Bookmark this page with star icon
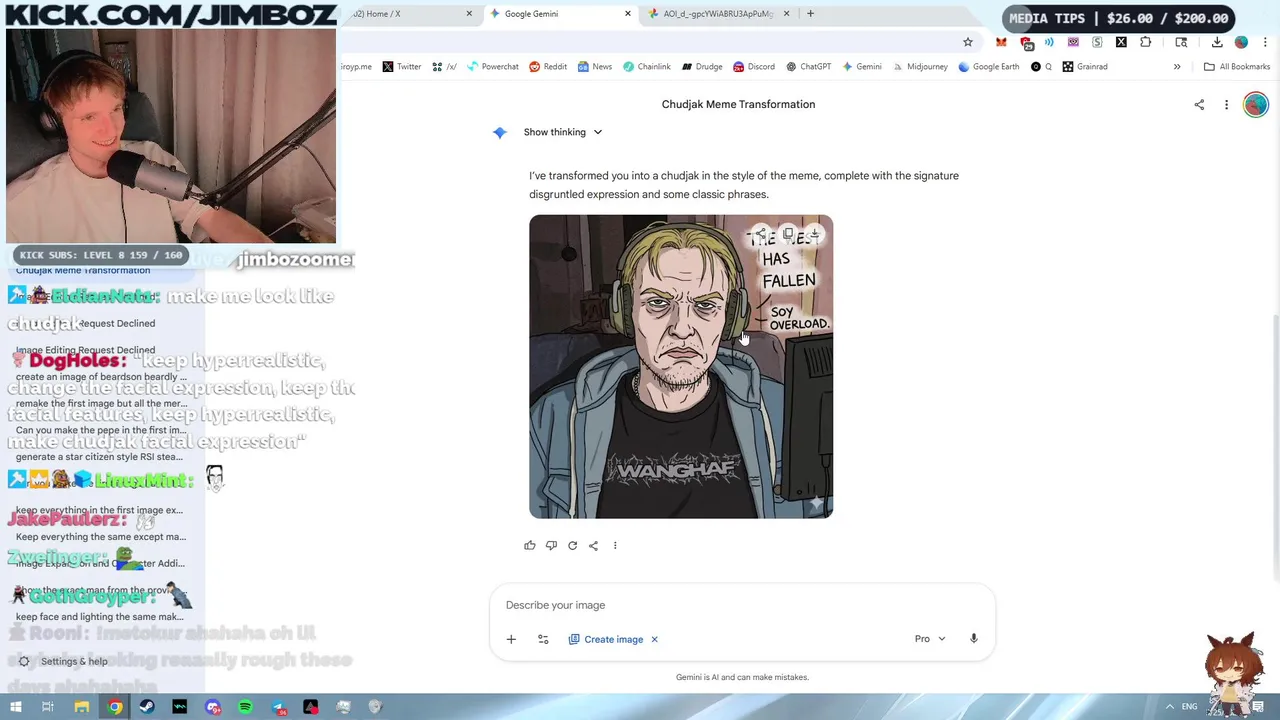 968,42
